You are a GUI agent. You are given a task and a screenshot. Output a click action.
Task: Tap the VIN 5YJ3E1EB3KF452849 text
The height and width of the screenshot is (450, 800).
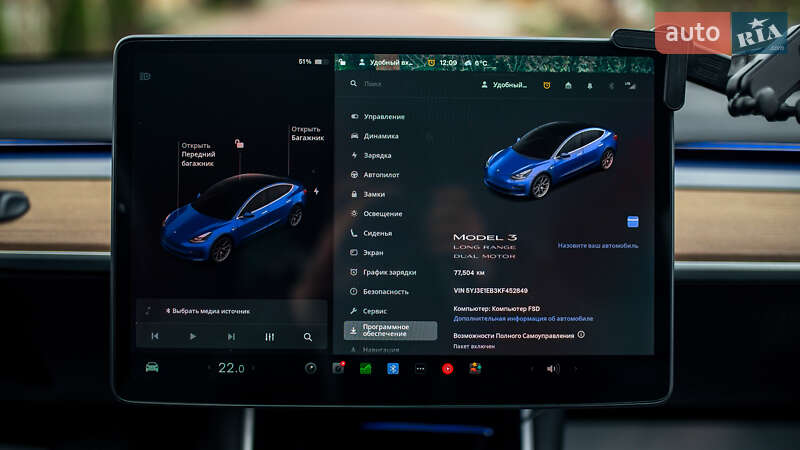(490, 290)
